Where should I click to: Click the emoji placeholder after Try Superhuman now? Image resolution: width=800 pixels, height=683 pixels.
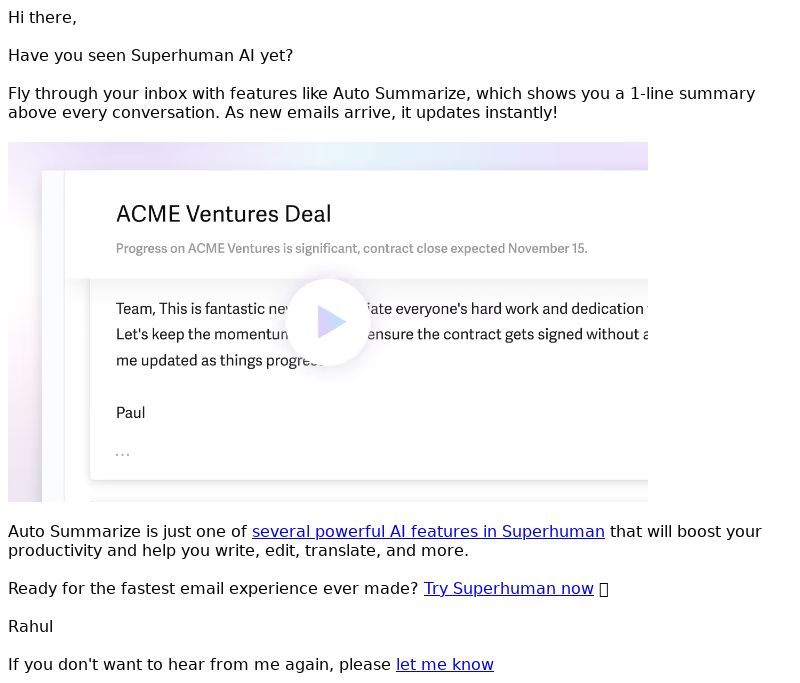point(604,590)
